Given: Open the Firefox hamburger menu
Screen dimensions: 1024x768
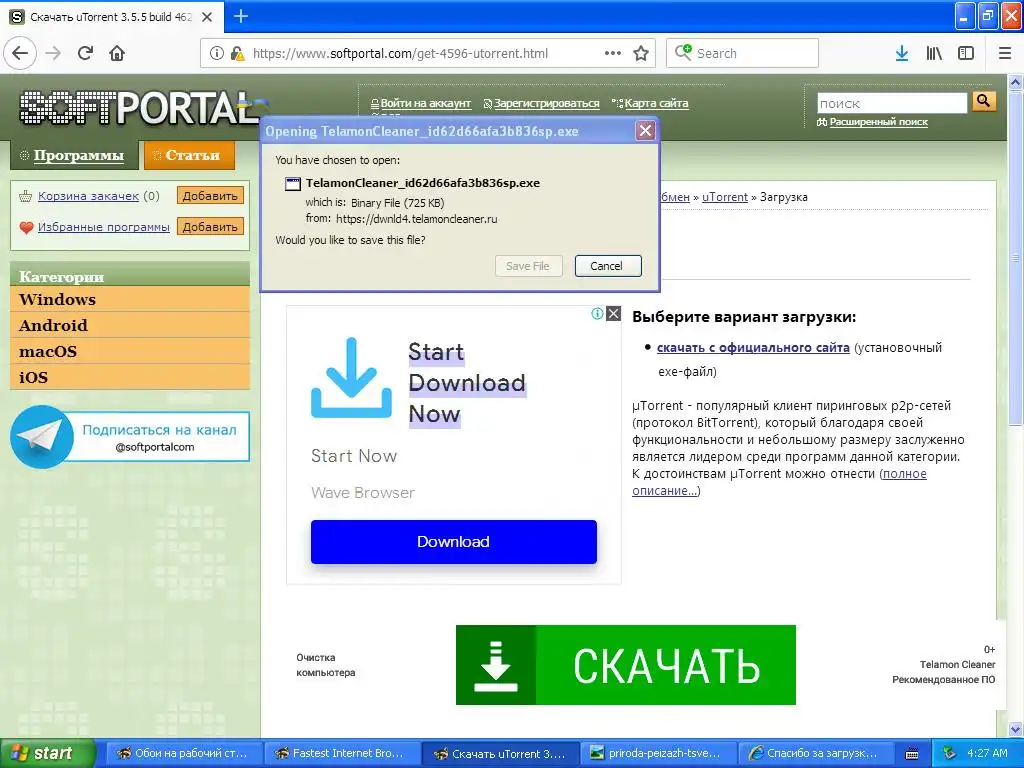Looking at the screenshot, I should (1005, 53).
